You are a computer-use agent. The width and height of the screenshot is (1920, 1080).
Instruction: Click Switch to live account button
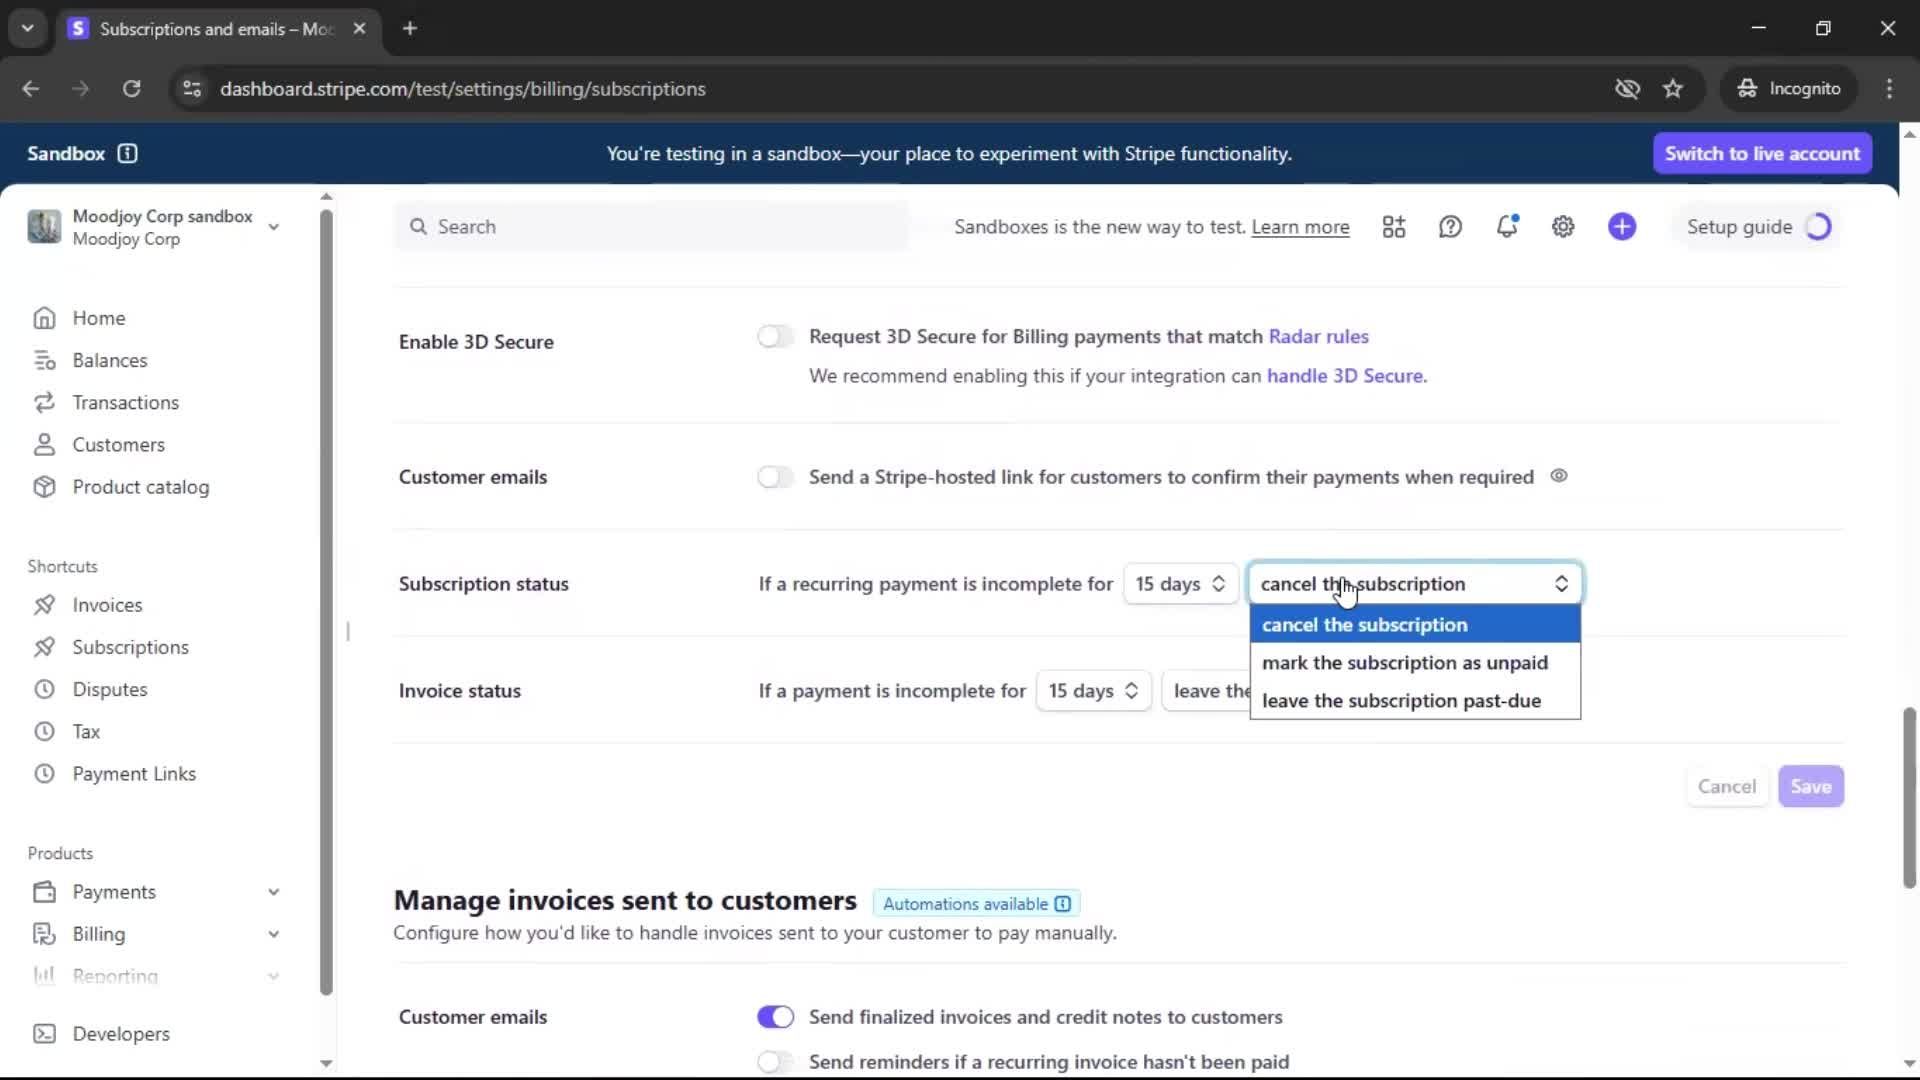1761,153
